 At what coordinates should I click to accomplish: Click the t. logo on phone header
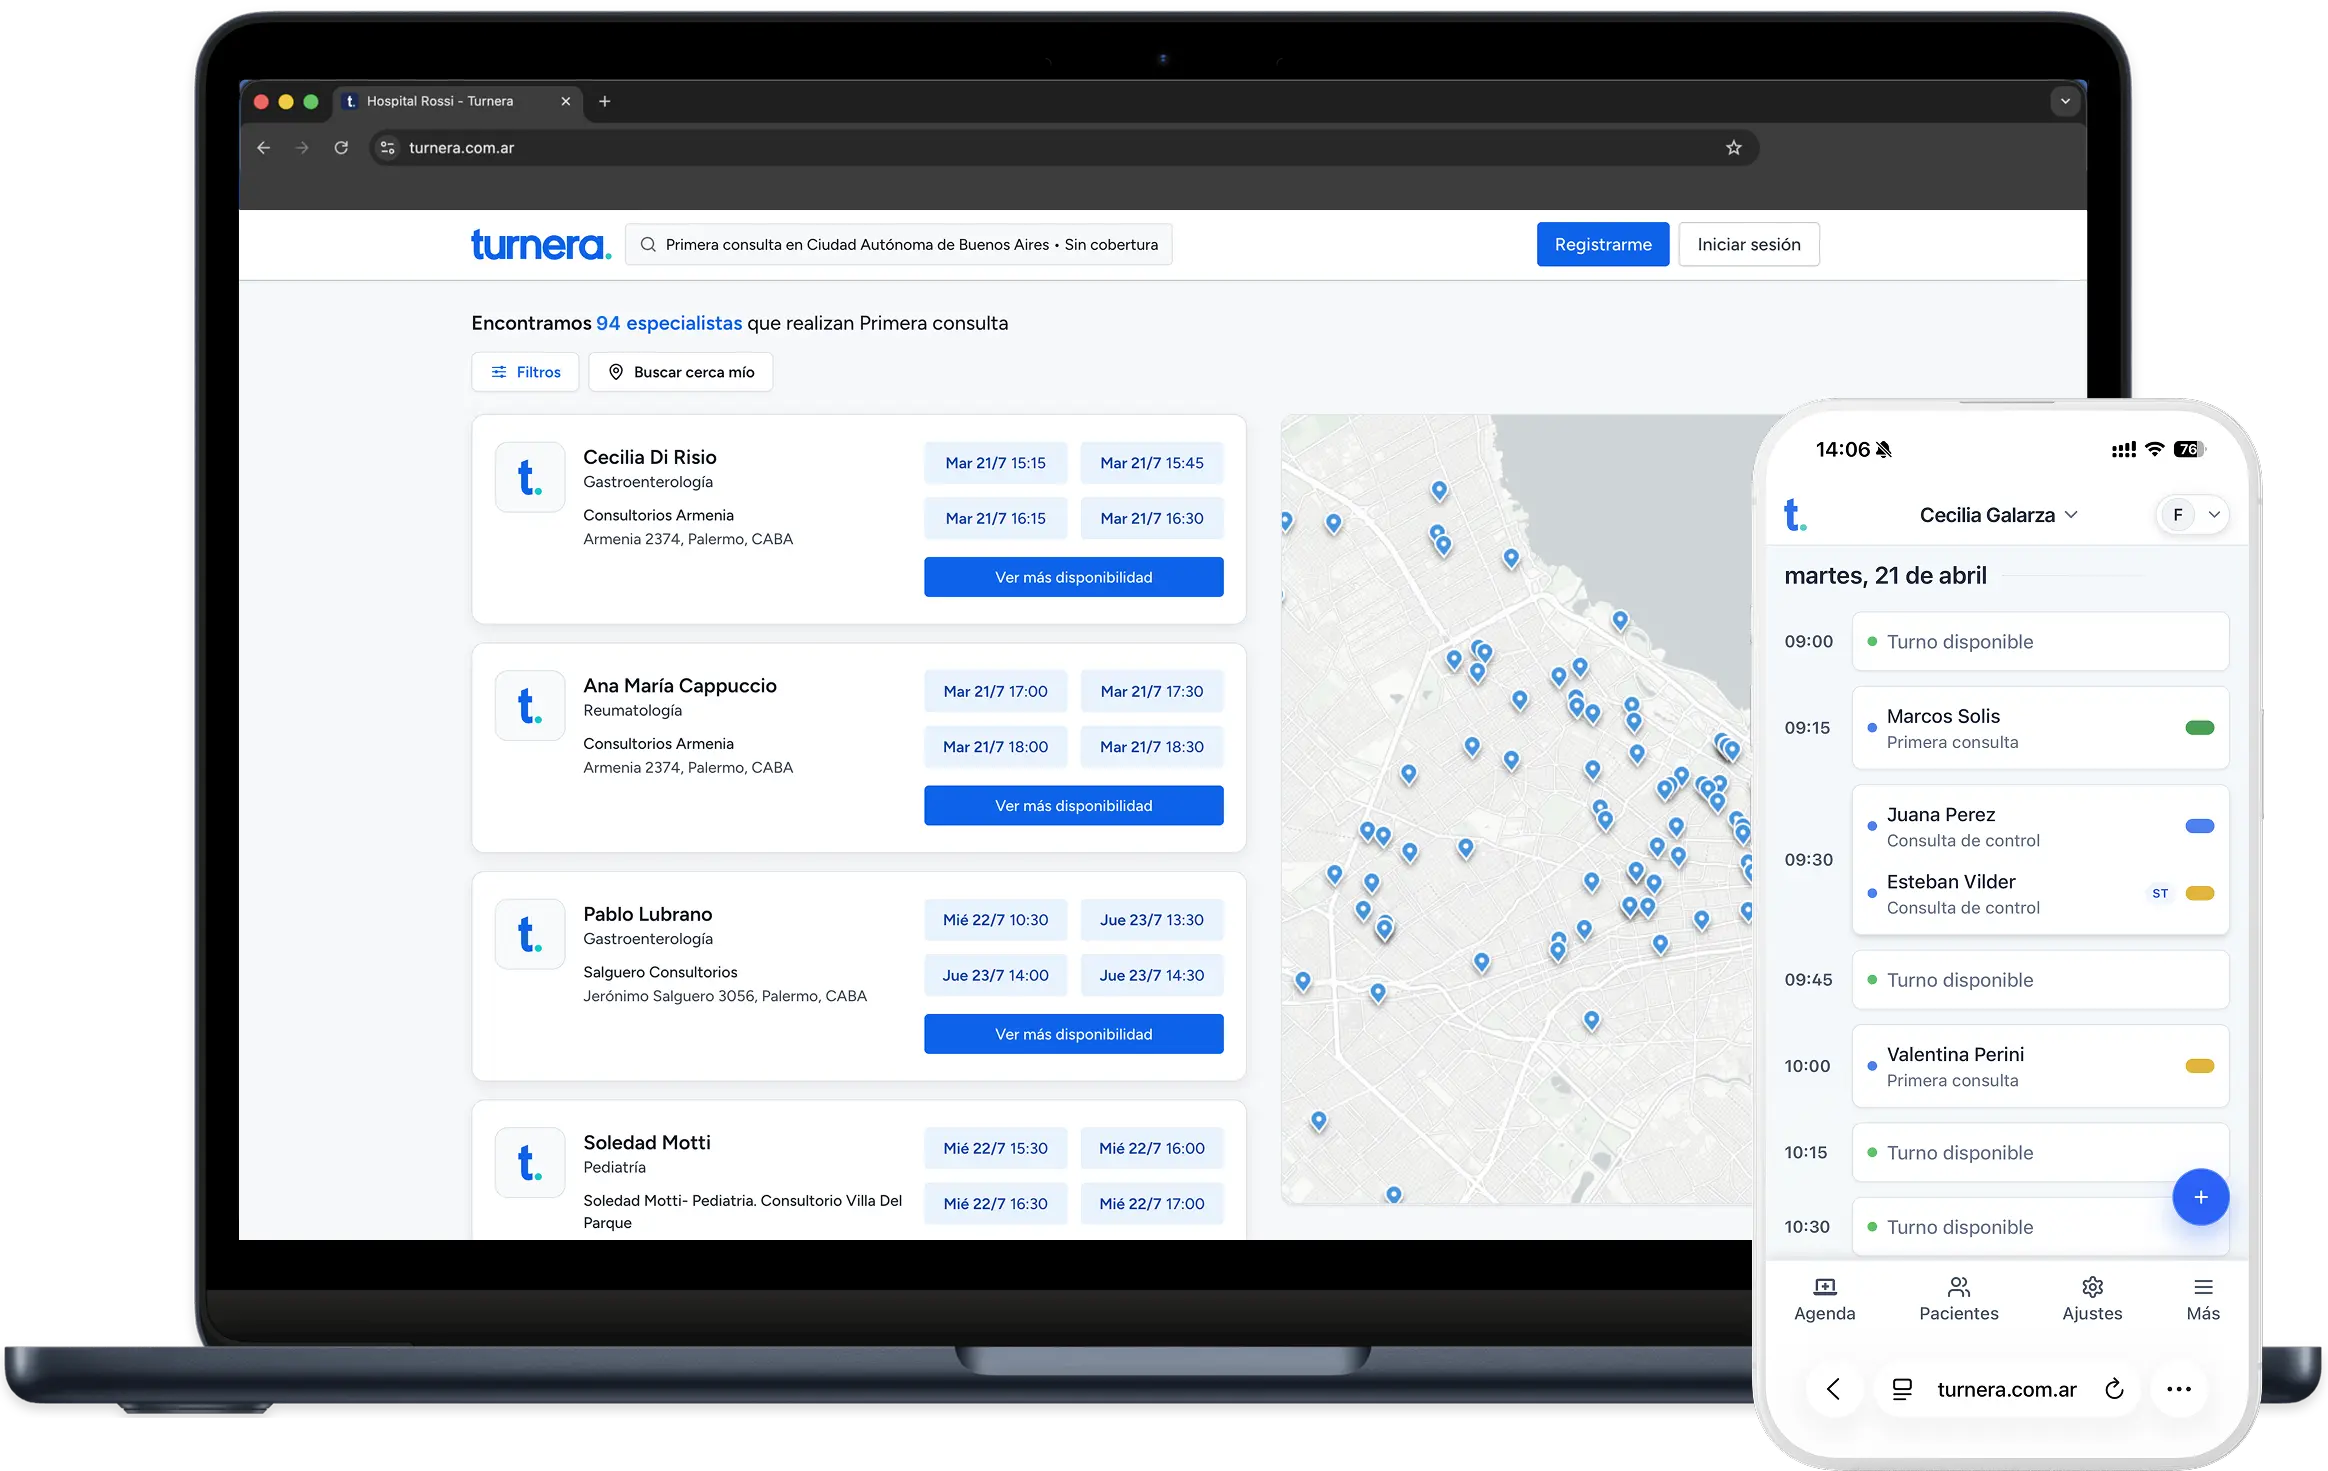click(x=1795, y=515)
